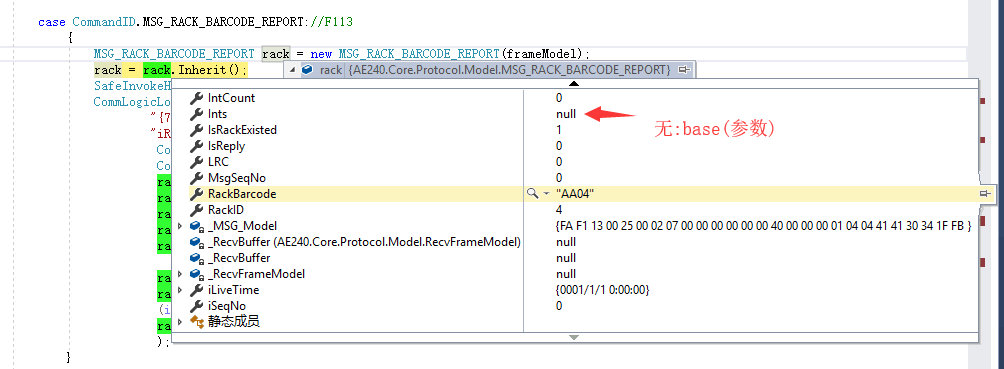This screenshot has width=1004, height=369.
Task: Click the CommLogicLo code line
Action: pos(132,102)
